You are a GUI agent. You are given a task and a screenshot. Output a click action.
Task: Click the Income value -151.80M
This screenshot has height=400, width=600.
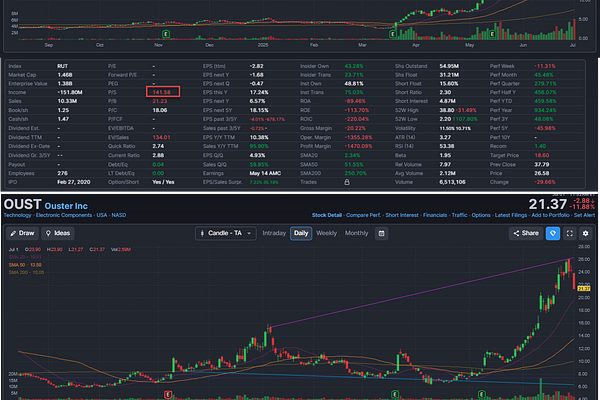(70, 92)
